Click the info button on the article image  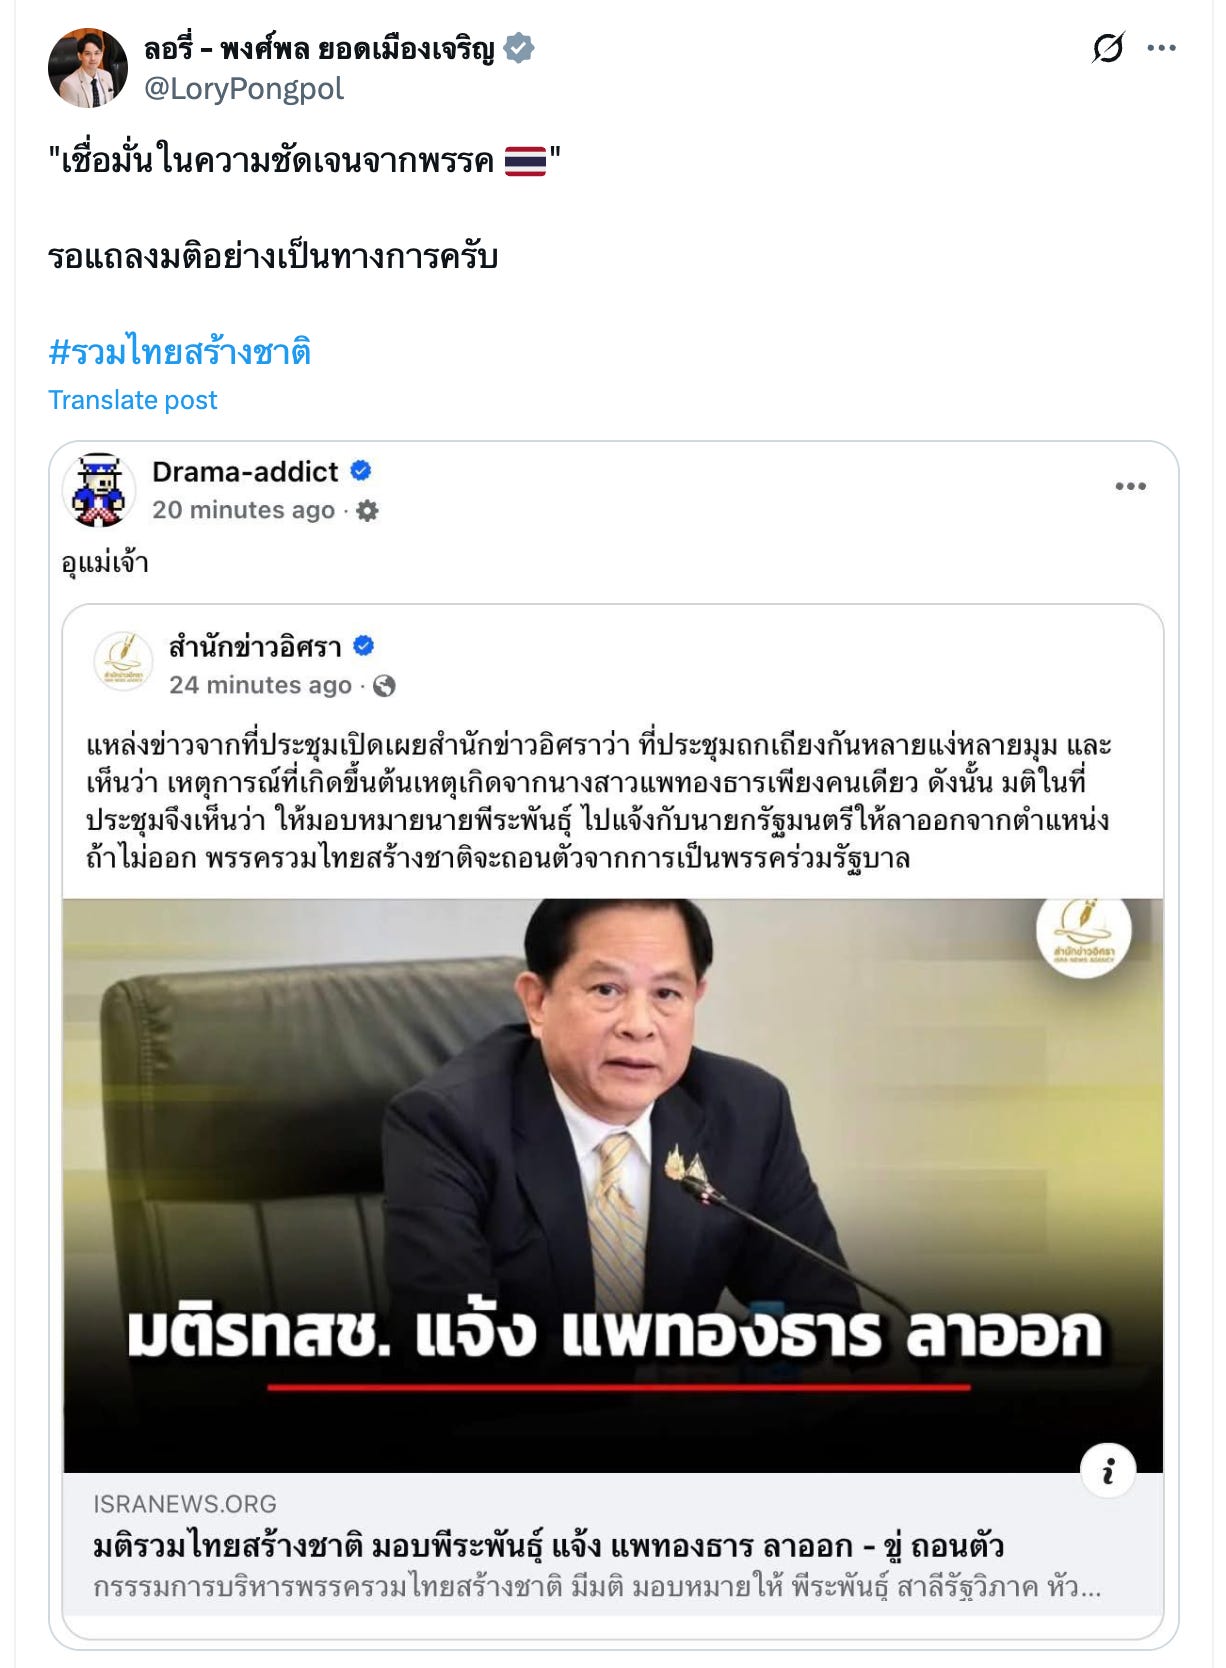coord(1108,1471)
